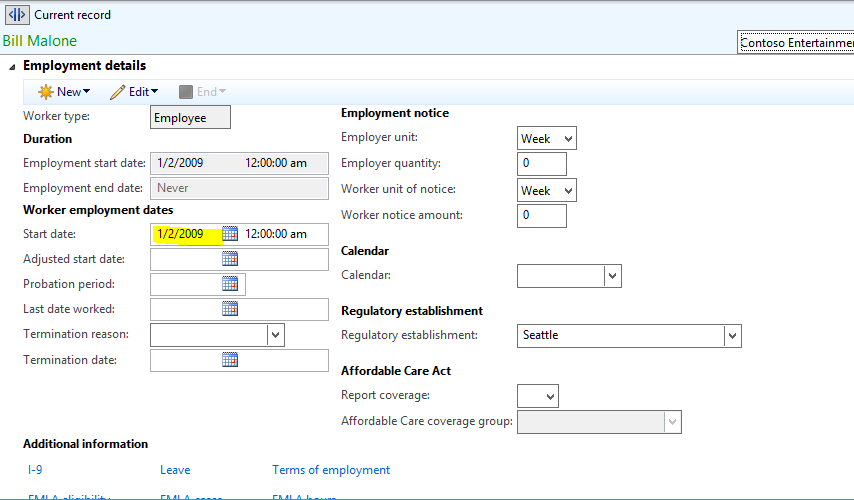The image size is (854, 500).
Task: Open calendar picker for Adjusted start date
Action: pos(230,259)
